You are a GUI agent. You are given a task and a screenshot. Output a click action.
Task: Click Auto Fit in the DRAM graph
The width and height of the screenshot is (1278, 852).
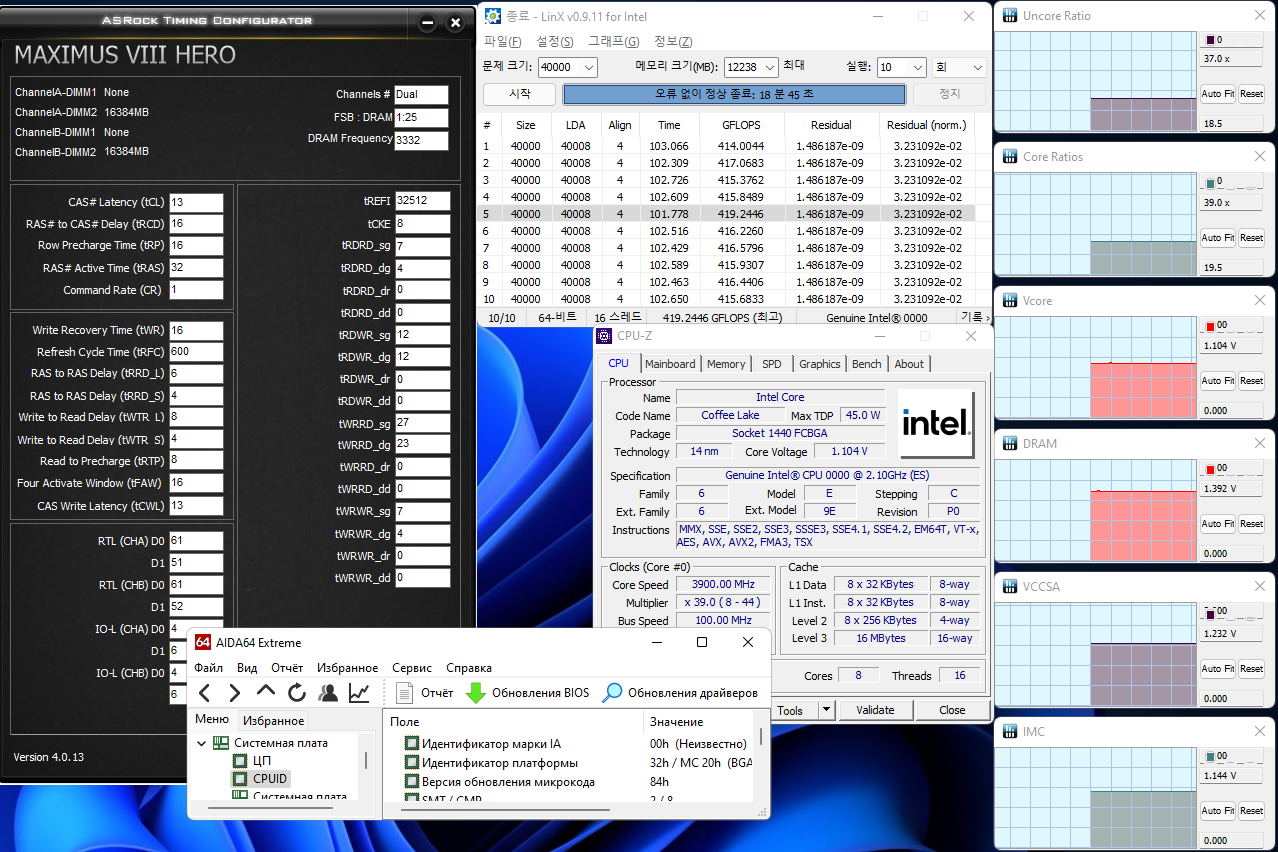(x=1217, y=524)
